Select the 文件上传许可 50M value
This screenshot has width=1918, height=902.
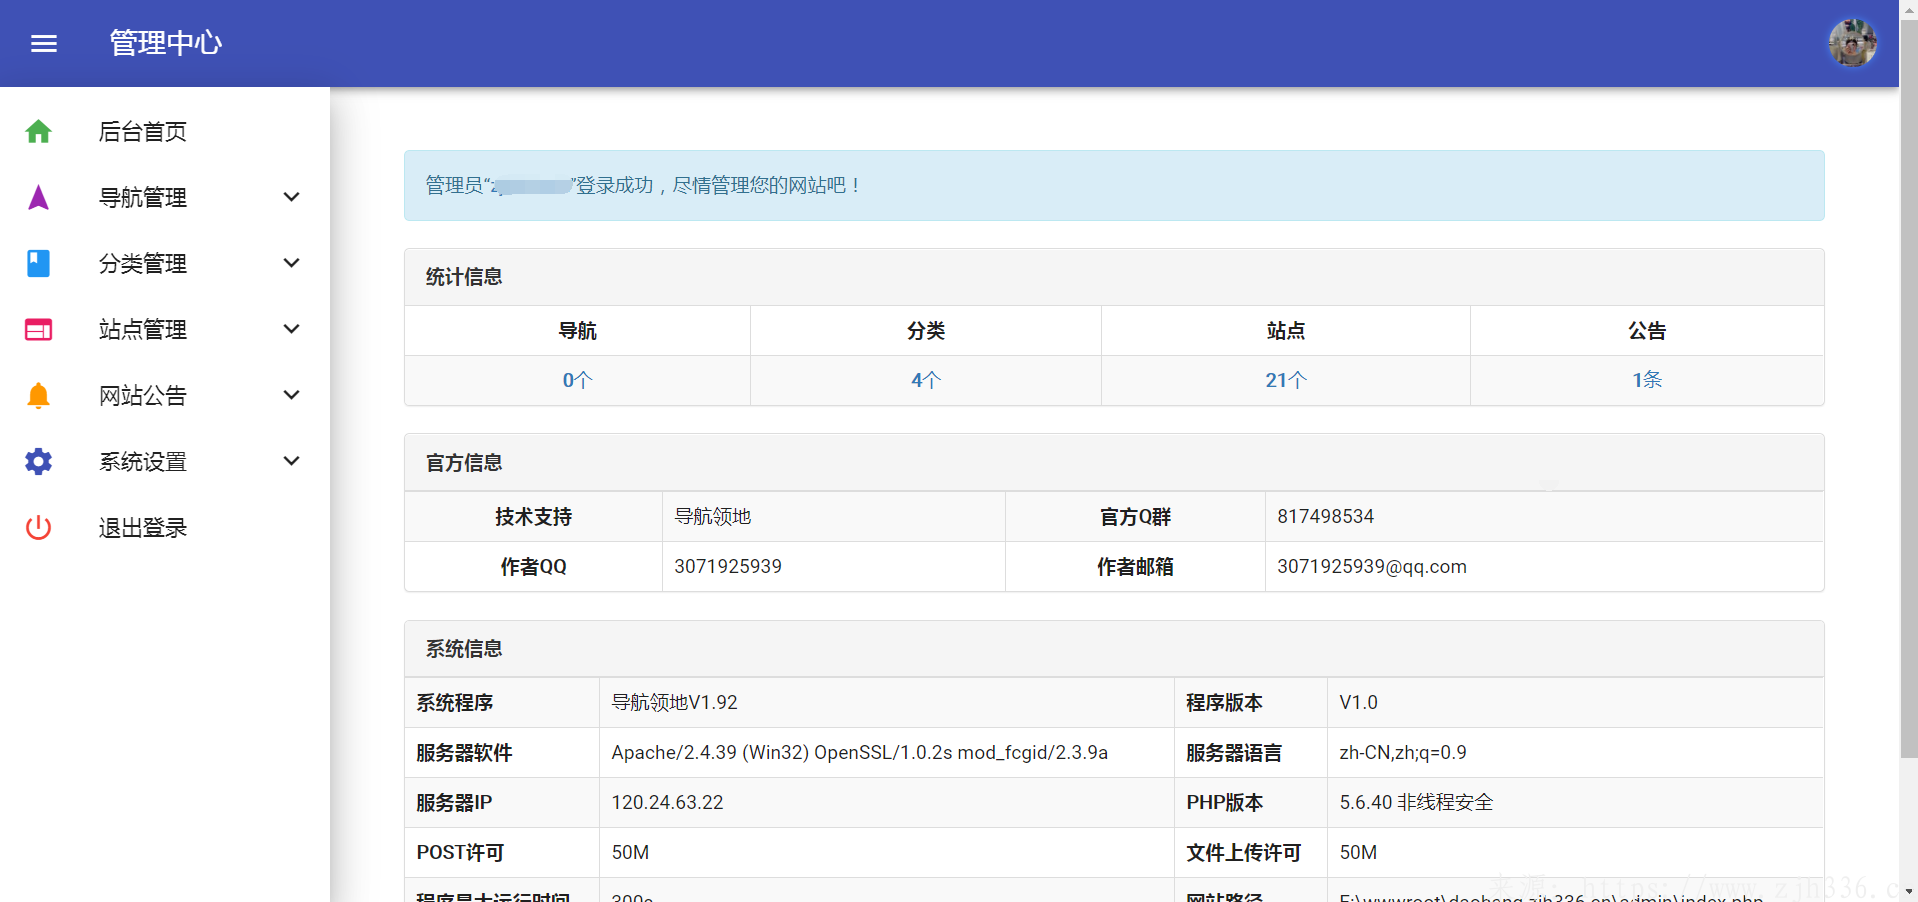(x=1576, y=853)
